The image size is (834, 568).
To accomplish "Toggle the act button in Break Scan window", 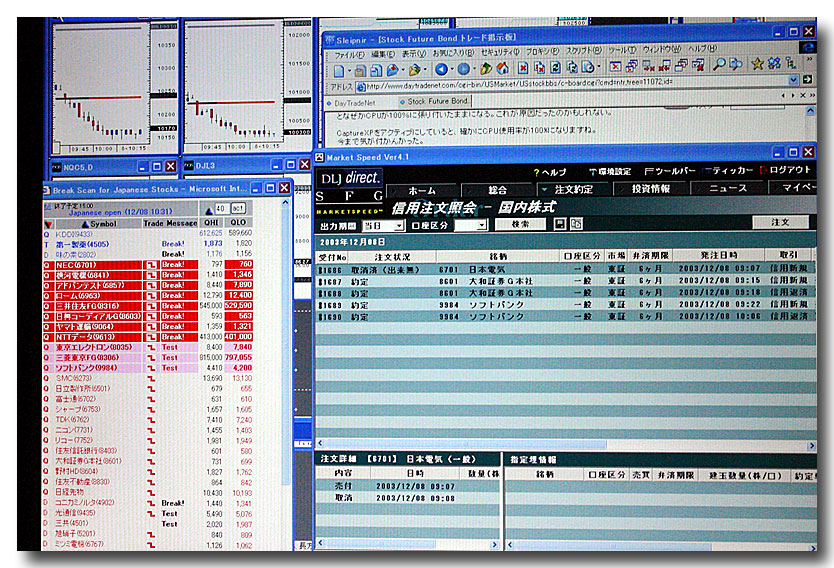I will click(x=238, y=208).
